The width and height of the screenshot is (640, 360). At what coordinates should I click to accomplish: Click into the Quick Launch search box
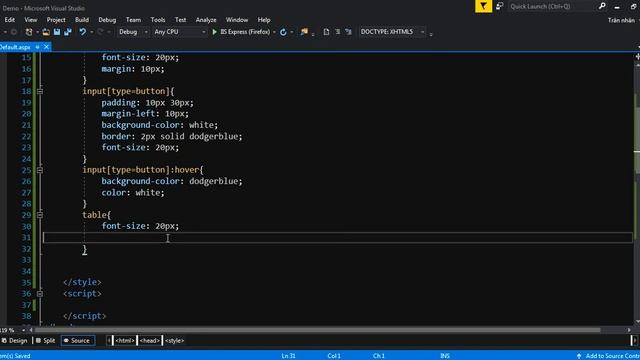click(x=552, y=7)
